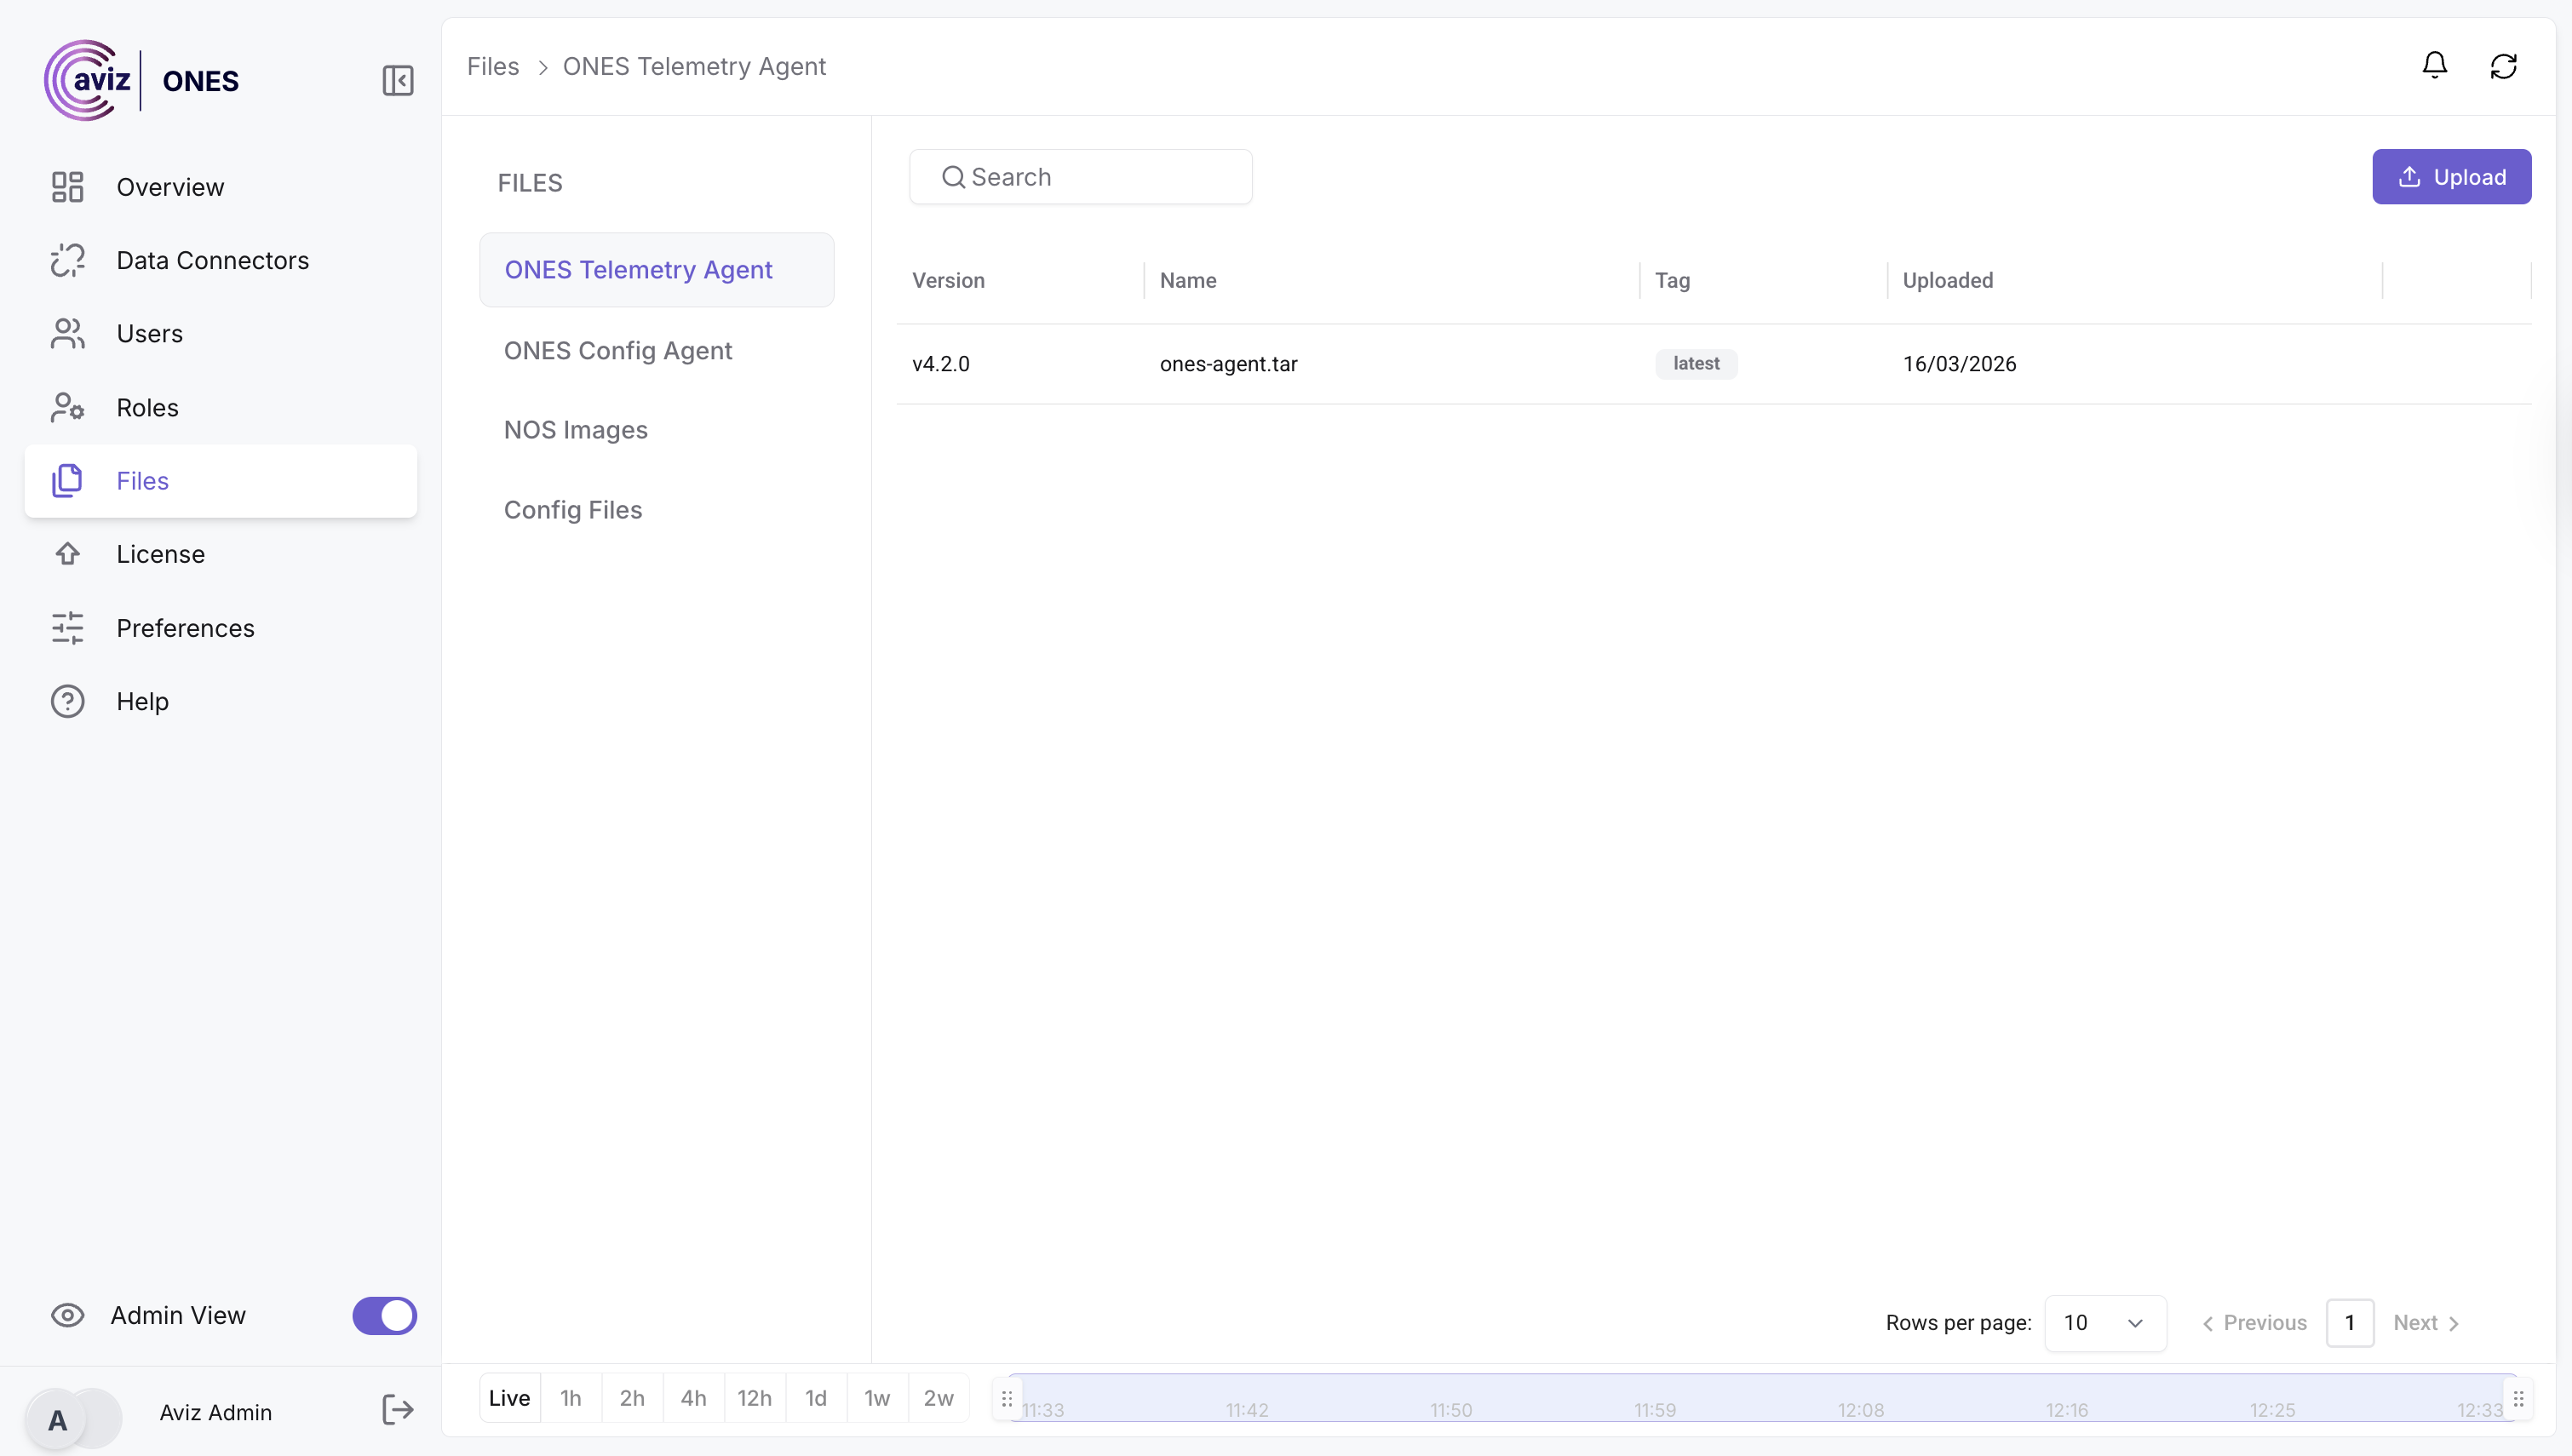Viewport: 2572px width, 1456px height.
Task: Click the refresh icon in header
Action: 2503,66
